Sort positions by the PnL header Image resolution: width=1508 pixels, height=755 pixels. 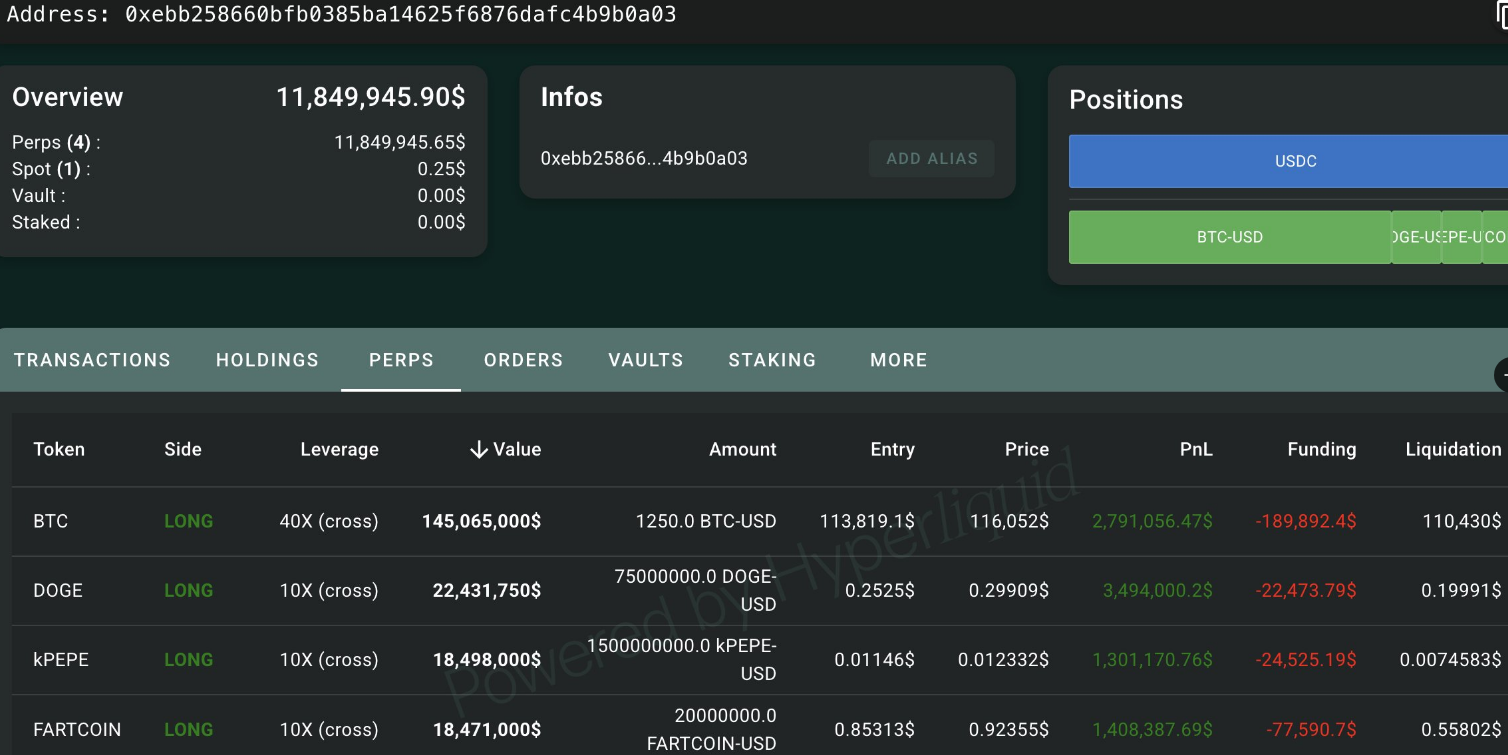1195,450
